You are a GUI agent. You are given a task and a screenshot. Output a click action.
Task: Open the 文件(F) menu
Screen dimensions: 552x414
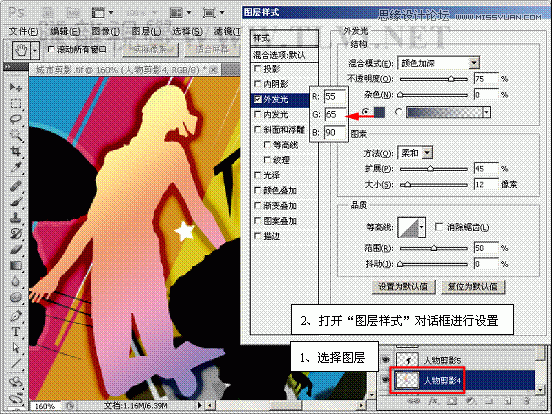23,32
